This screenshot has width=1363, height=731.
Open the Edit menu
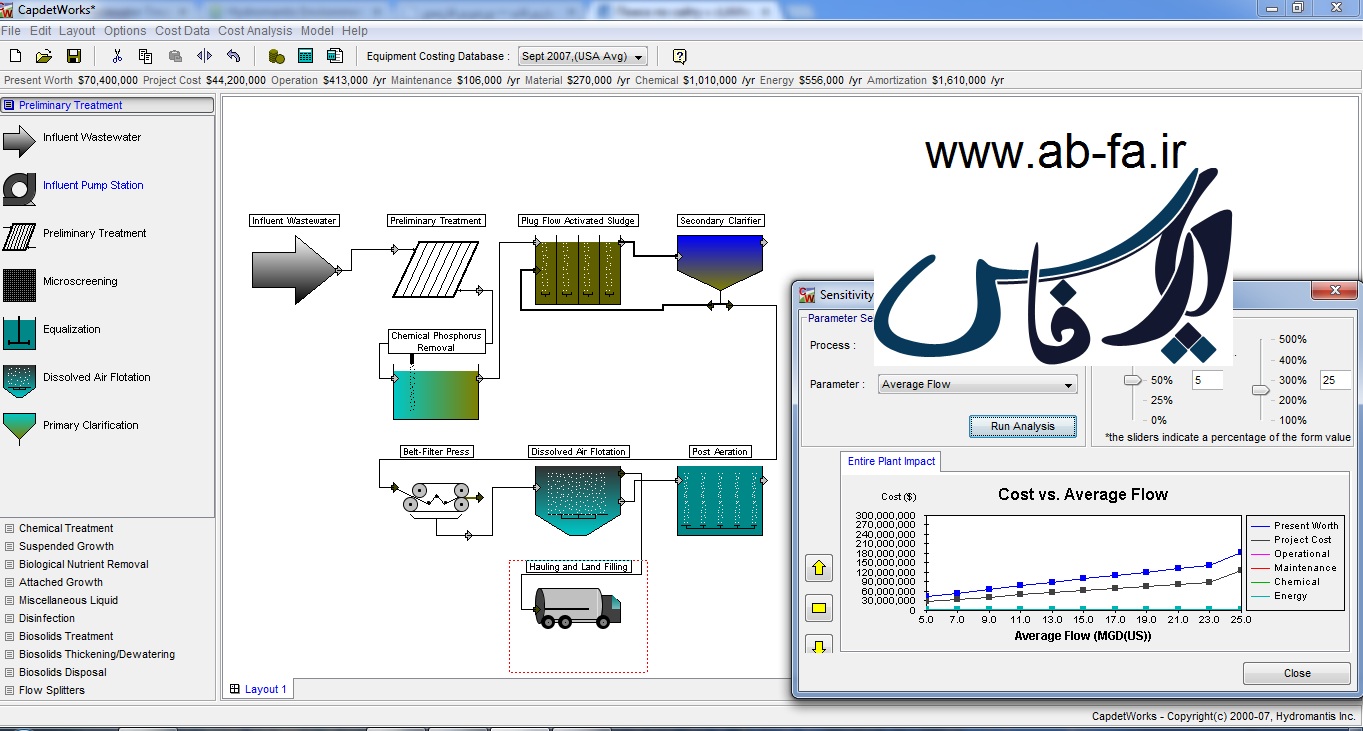[40, 31]
